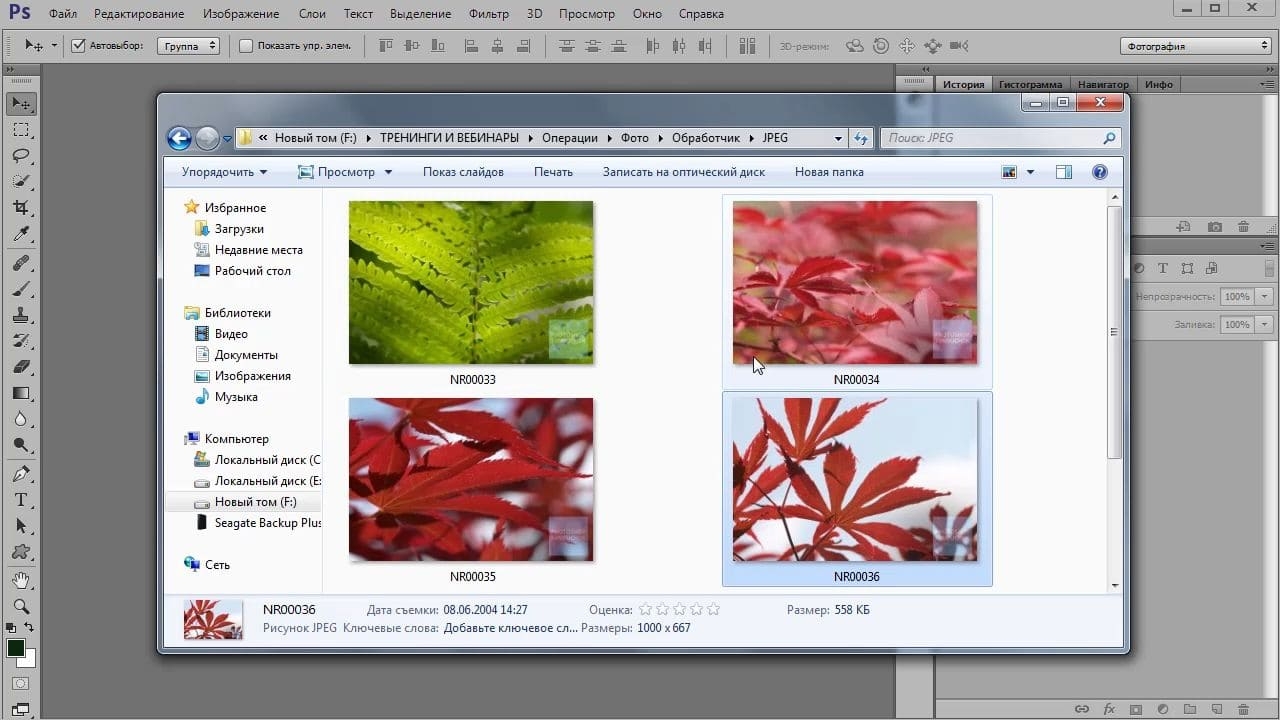The width and height of the screenshot is (1280, 720).
Task: Click the foreground color swatch
Action: tap(16, 648)
